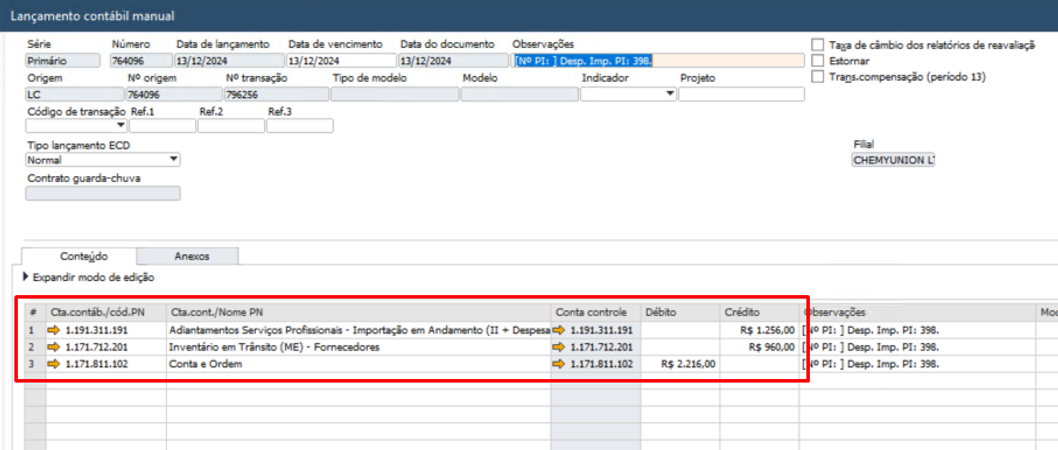The image size is (1058, 450).
Task: Toggle the Estornar checkbox
Action: point(818,61)
